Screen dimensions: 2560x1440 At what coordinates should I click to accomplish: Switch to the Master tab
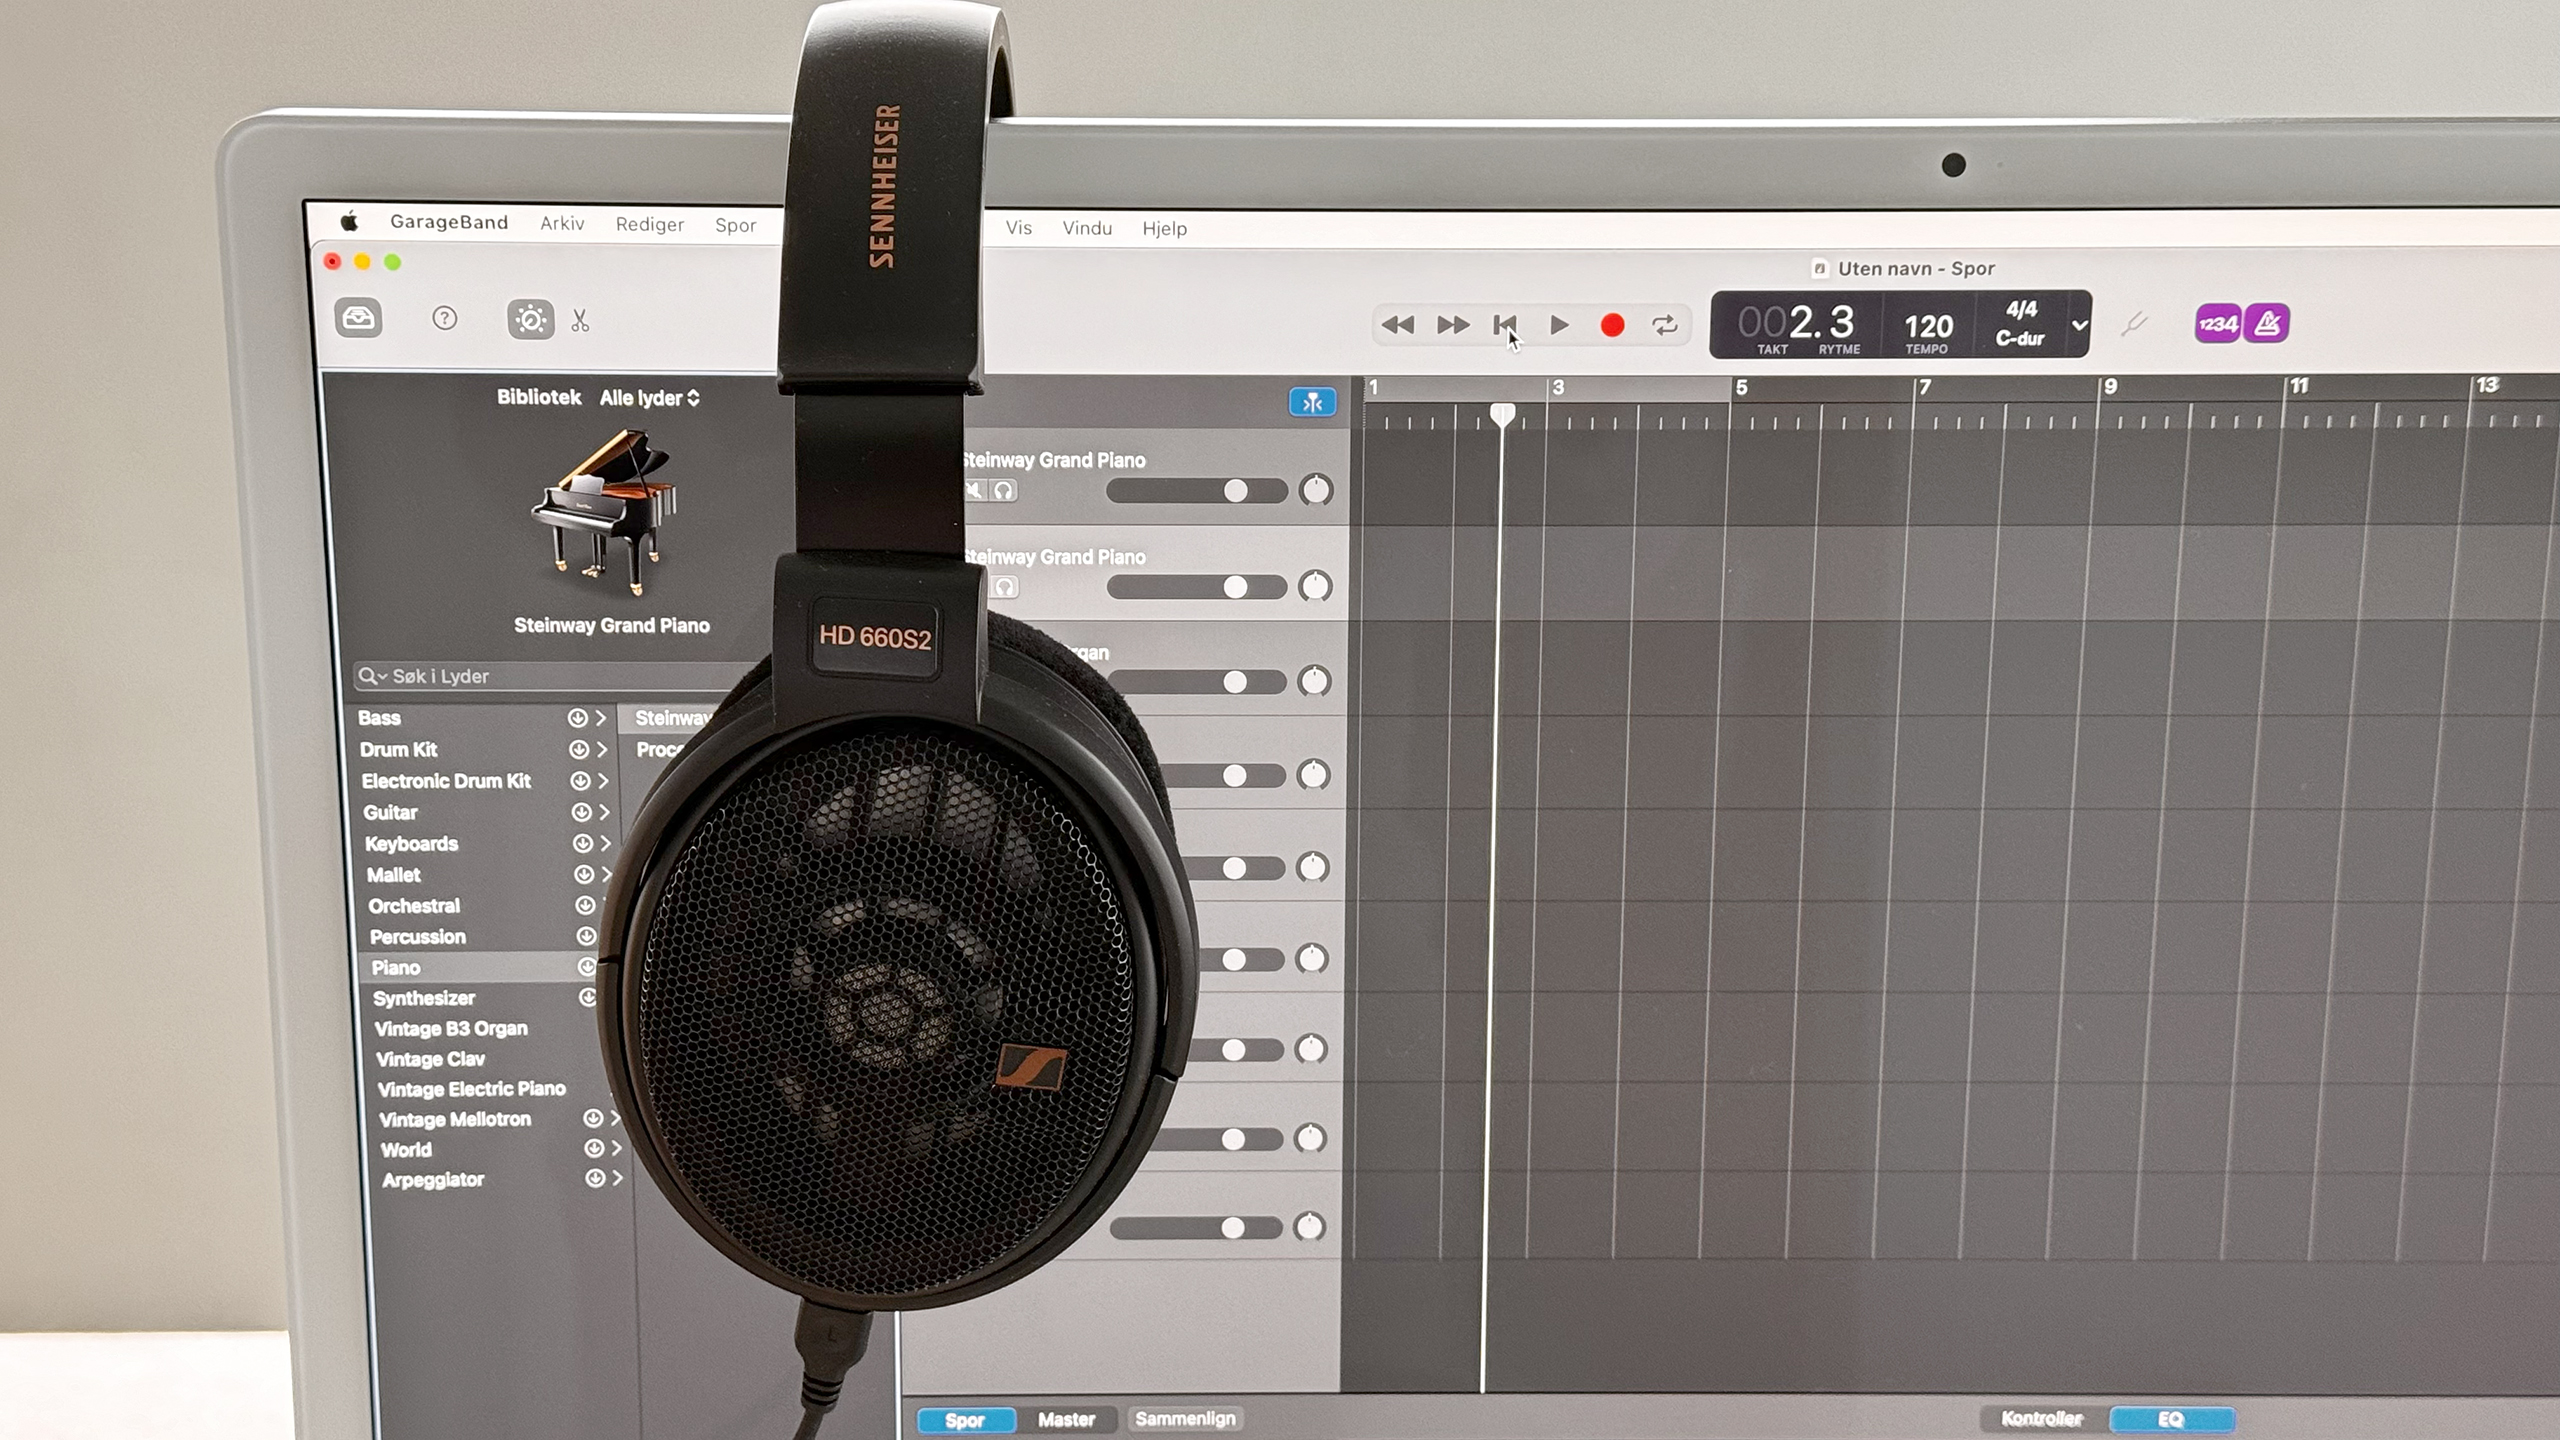(x=1066, y=1419)
